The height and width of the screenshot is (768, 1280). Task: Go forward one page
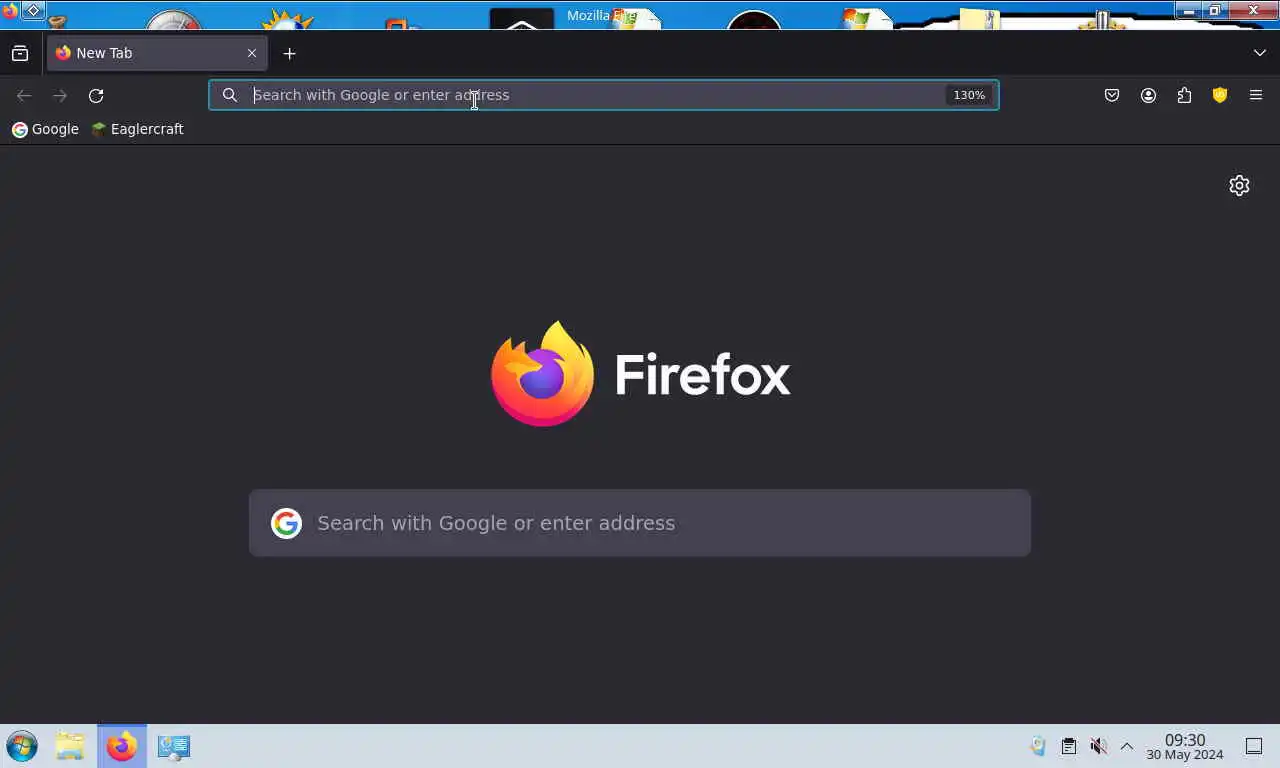tap(60, 95)
